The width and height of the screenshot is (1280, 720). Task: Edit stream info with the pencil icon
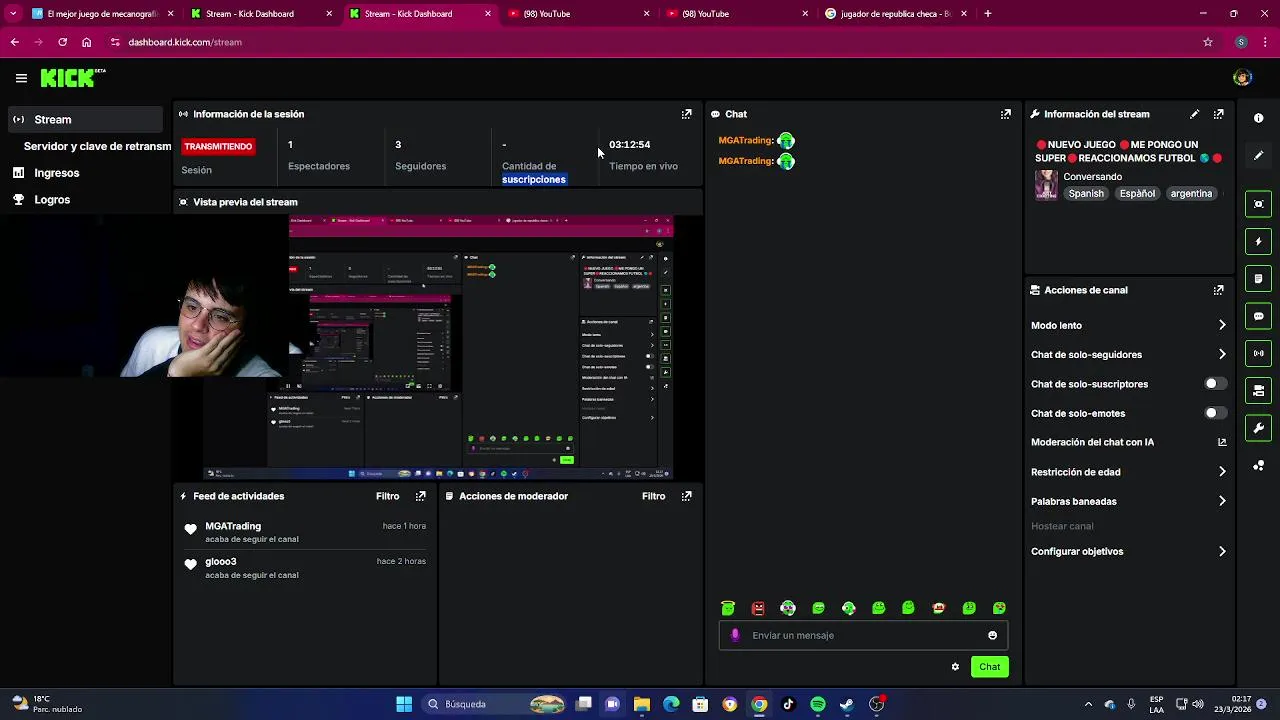point(1194,114)
